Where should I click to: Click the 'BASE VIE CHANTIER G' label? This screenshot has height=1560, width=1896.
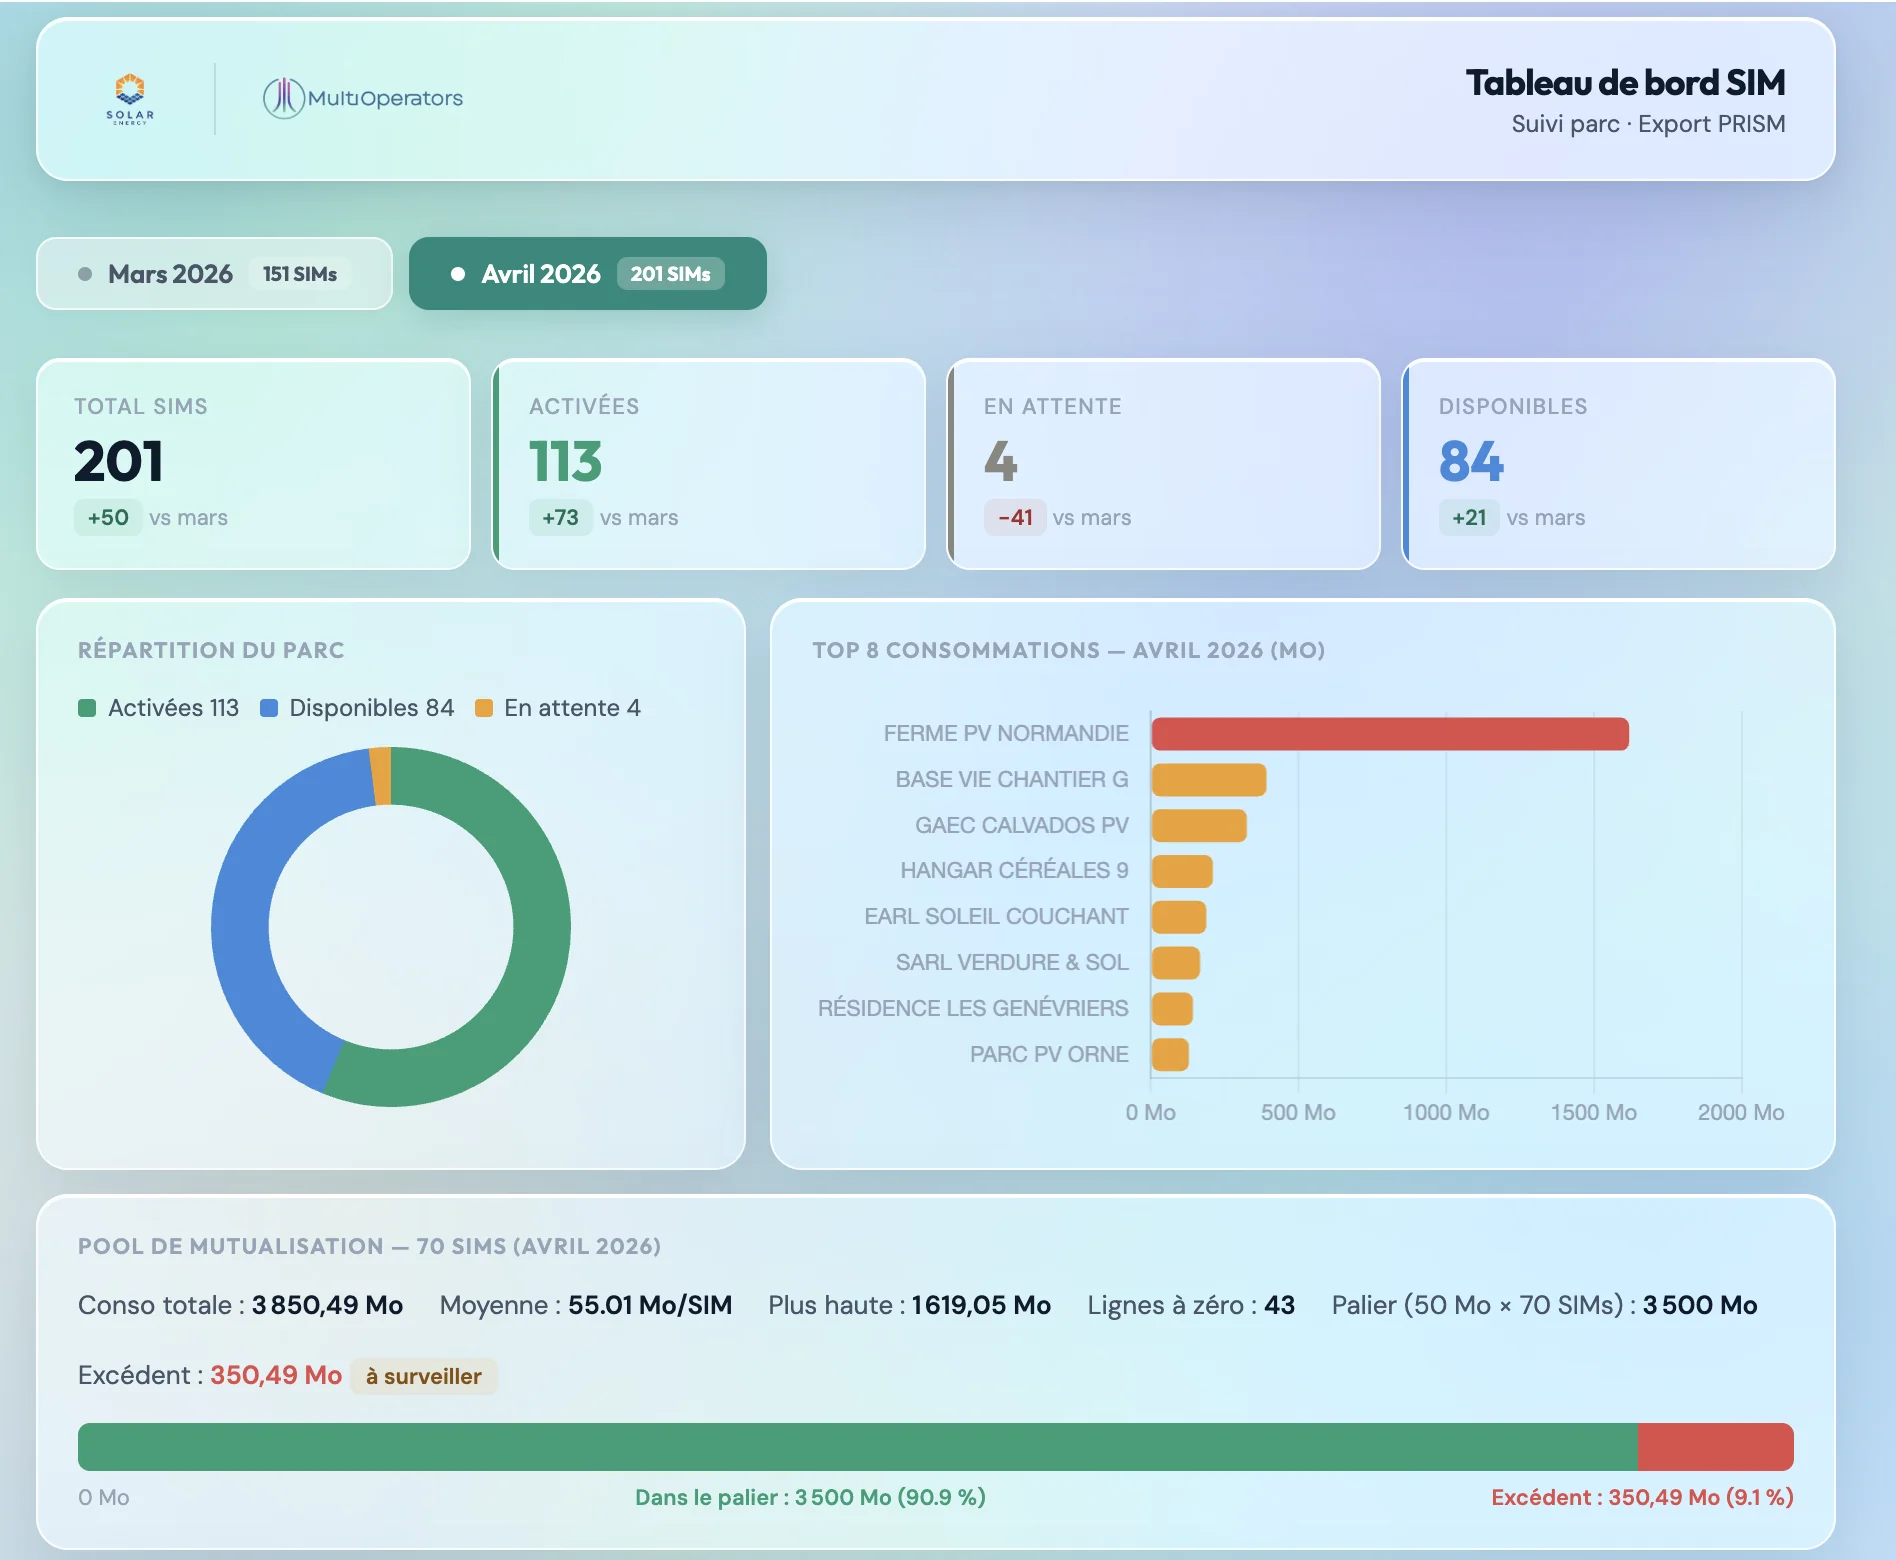point(1012,780)
